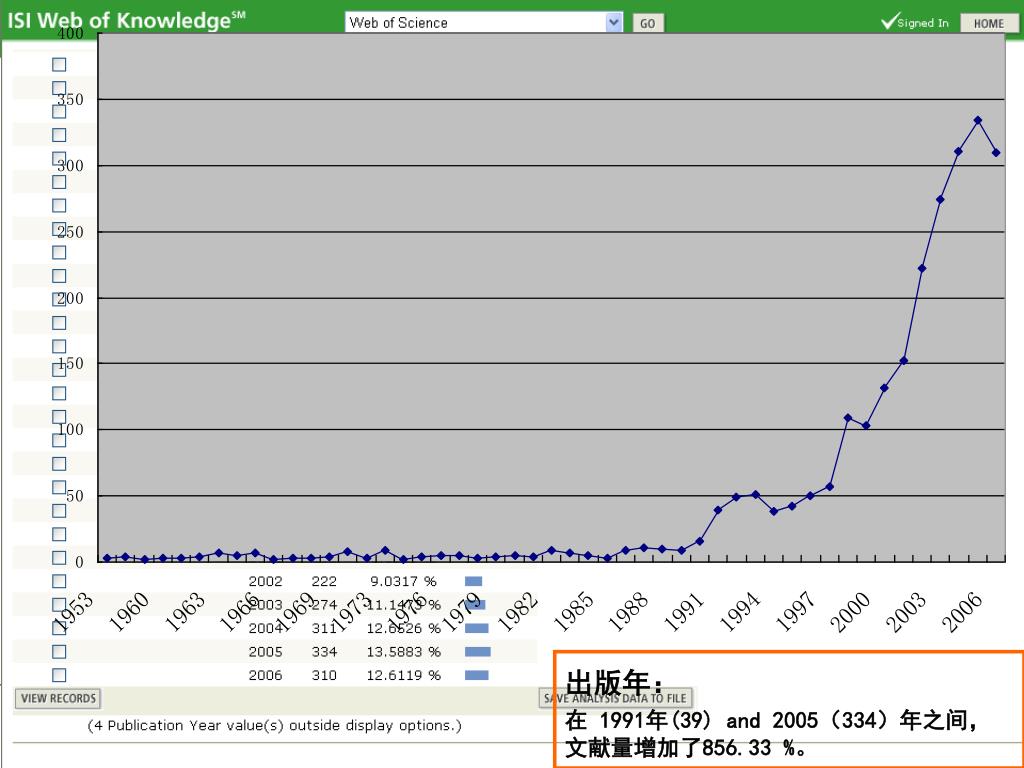This screenshot has width=1024, height=768.
Task: Click the Web of Science database selector text
Action: [x=475, y=22]
